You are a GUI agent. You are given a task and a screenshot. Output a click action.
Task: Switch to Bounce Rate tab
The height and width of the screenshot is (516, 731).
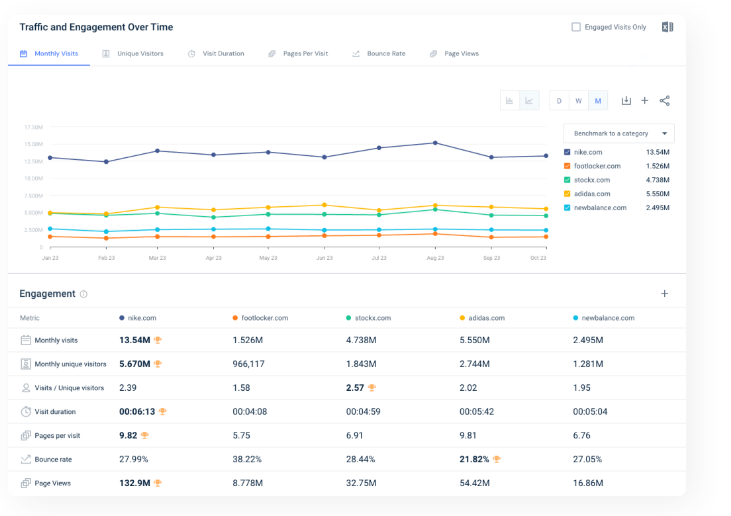379,54
